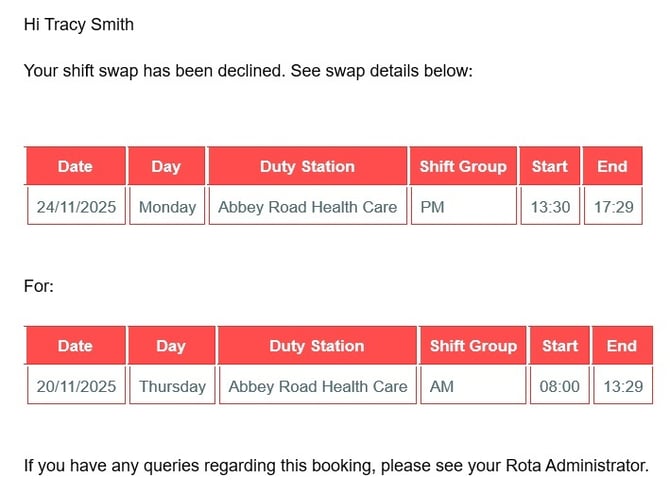Click the 08:00 start time cell
Image resolution: width=670 pixels, height=494 pixels.
(559, 386)
